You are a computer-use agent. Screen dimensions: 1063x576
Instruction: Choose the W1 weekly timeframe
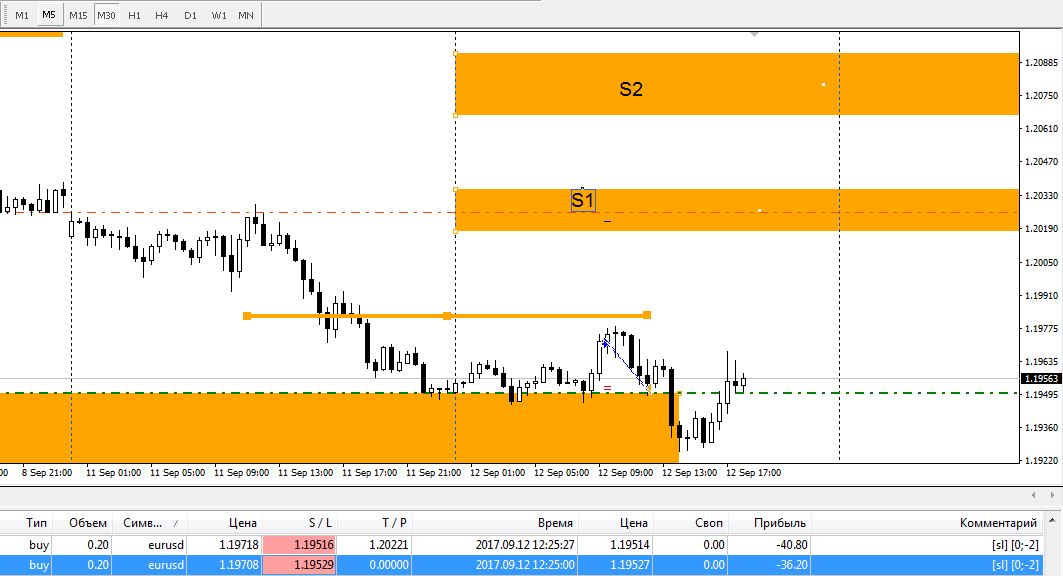(x=218, y=15)
